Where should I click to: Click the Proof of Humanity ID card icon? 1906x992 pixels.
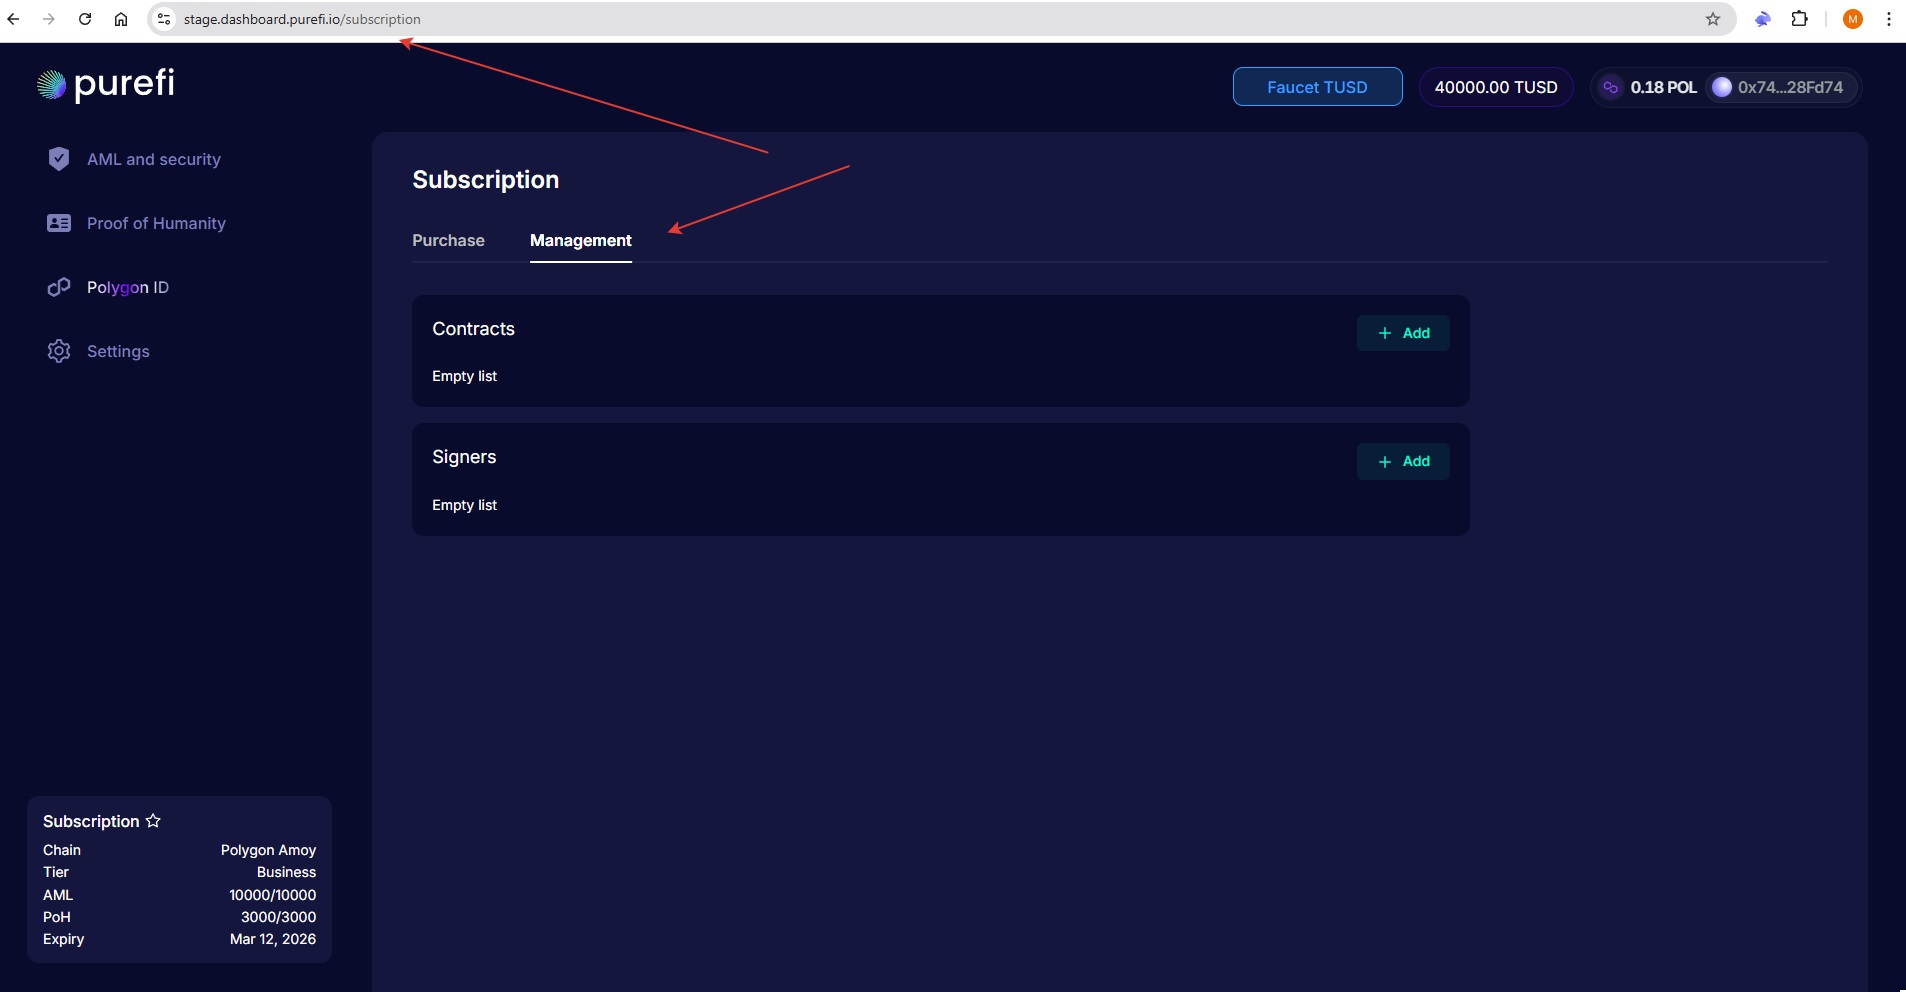coord(59,223)
